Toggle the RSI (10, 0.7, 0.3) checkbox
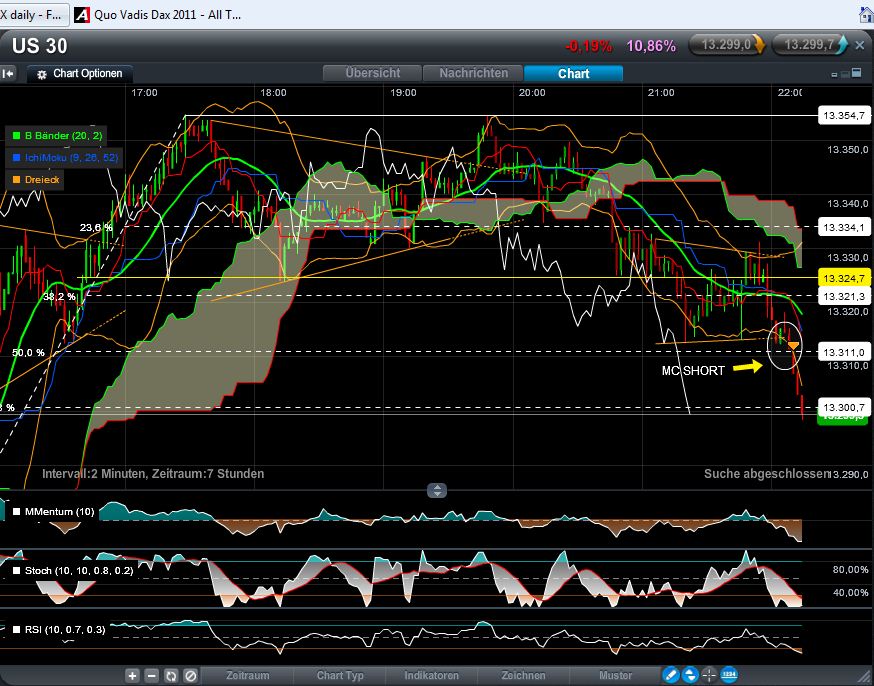 17,630
